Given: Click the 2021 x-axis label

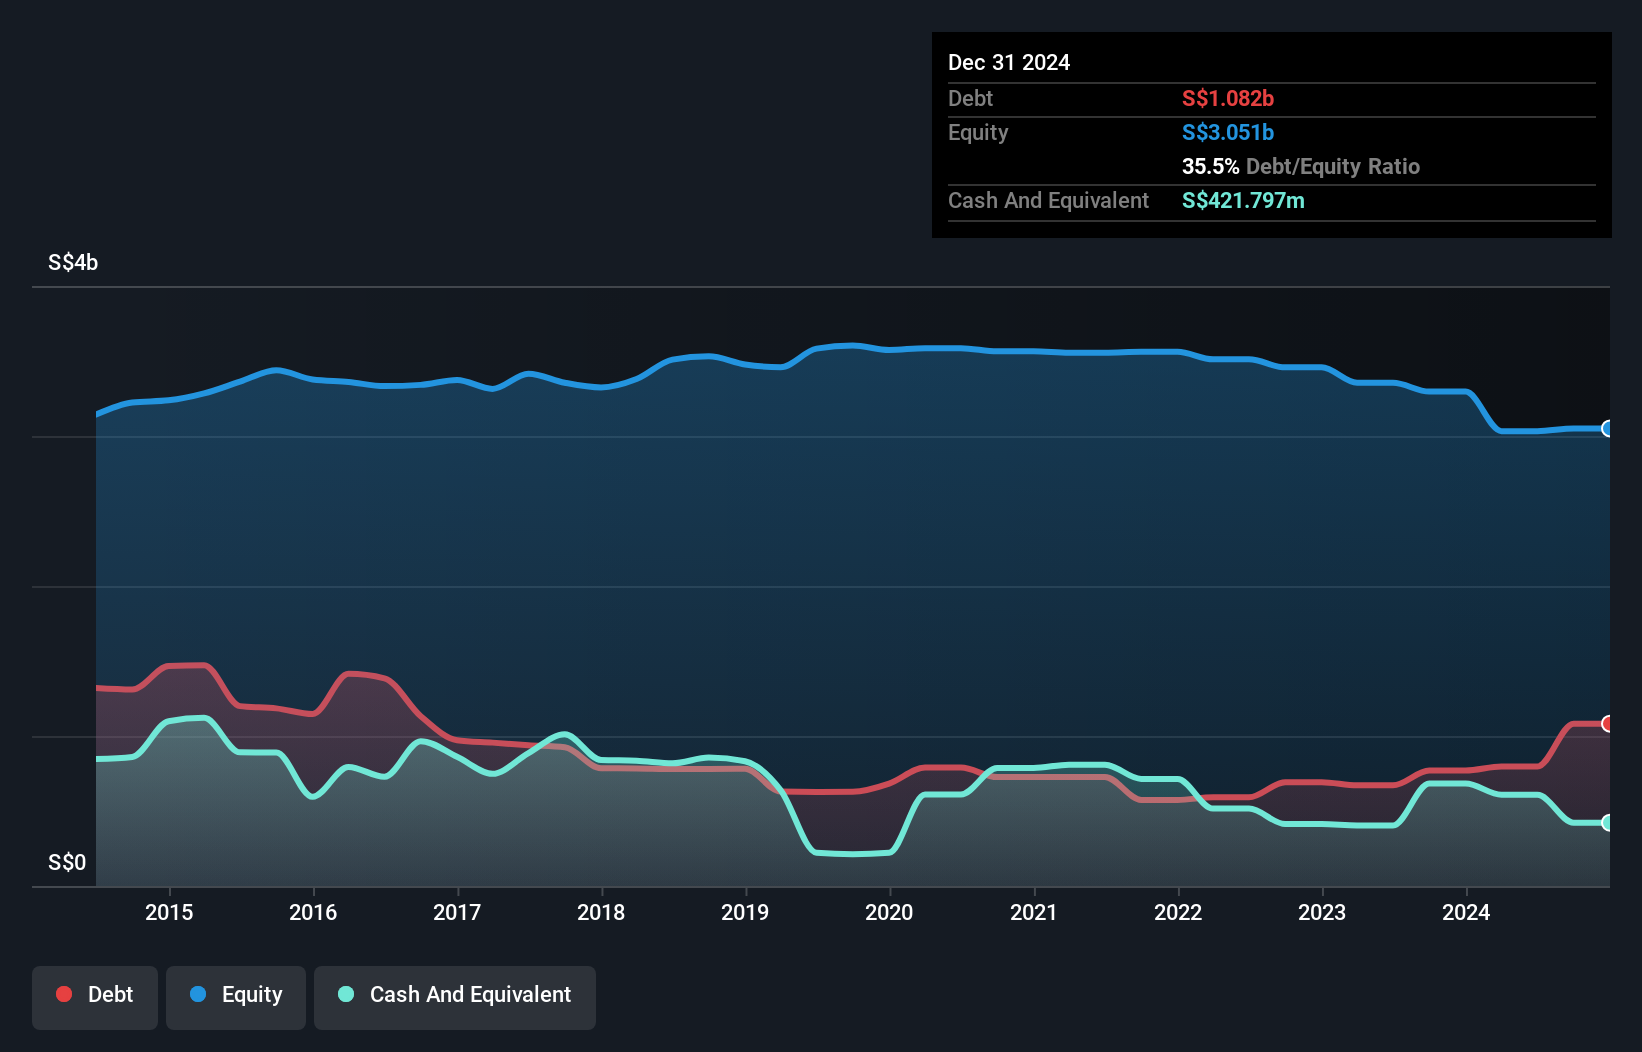Looking at the screenshot, I should point(1033,912).
